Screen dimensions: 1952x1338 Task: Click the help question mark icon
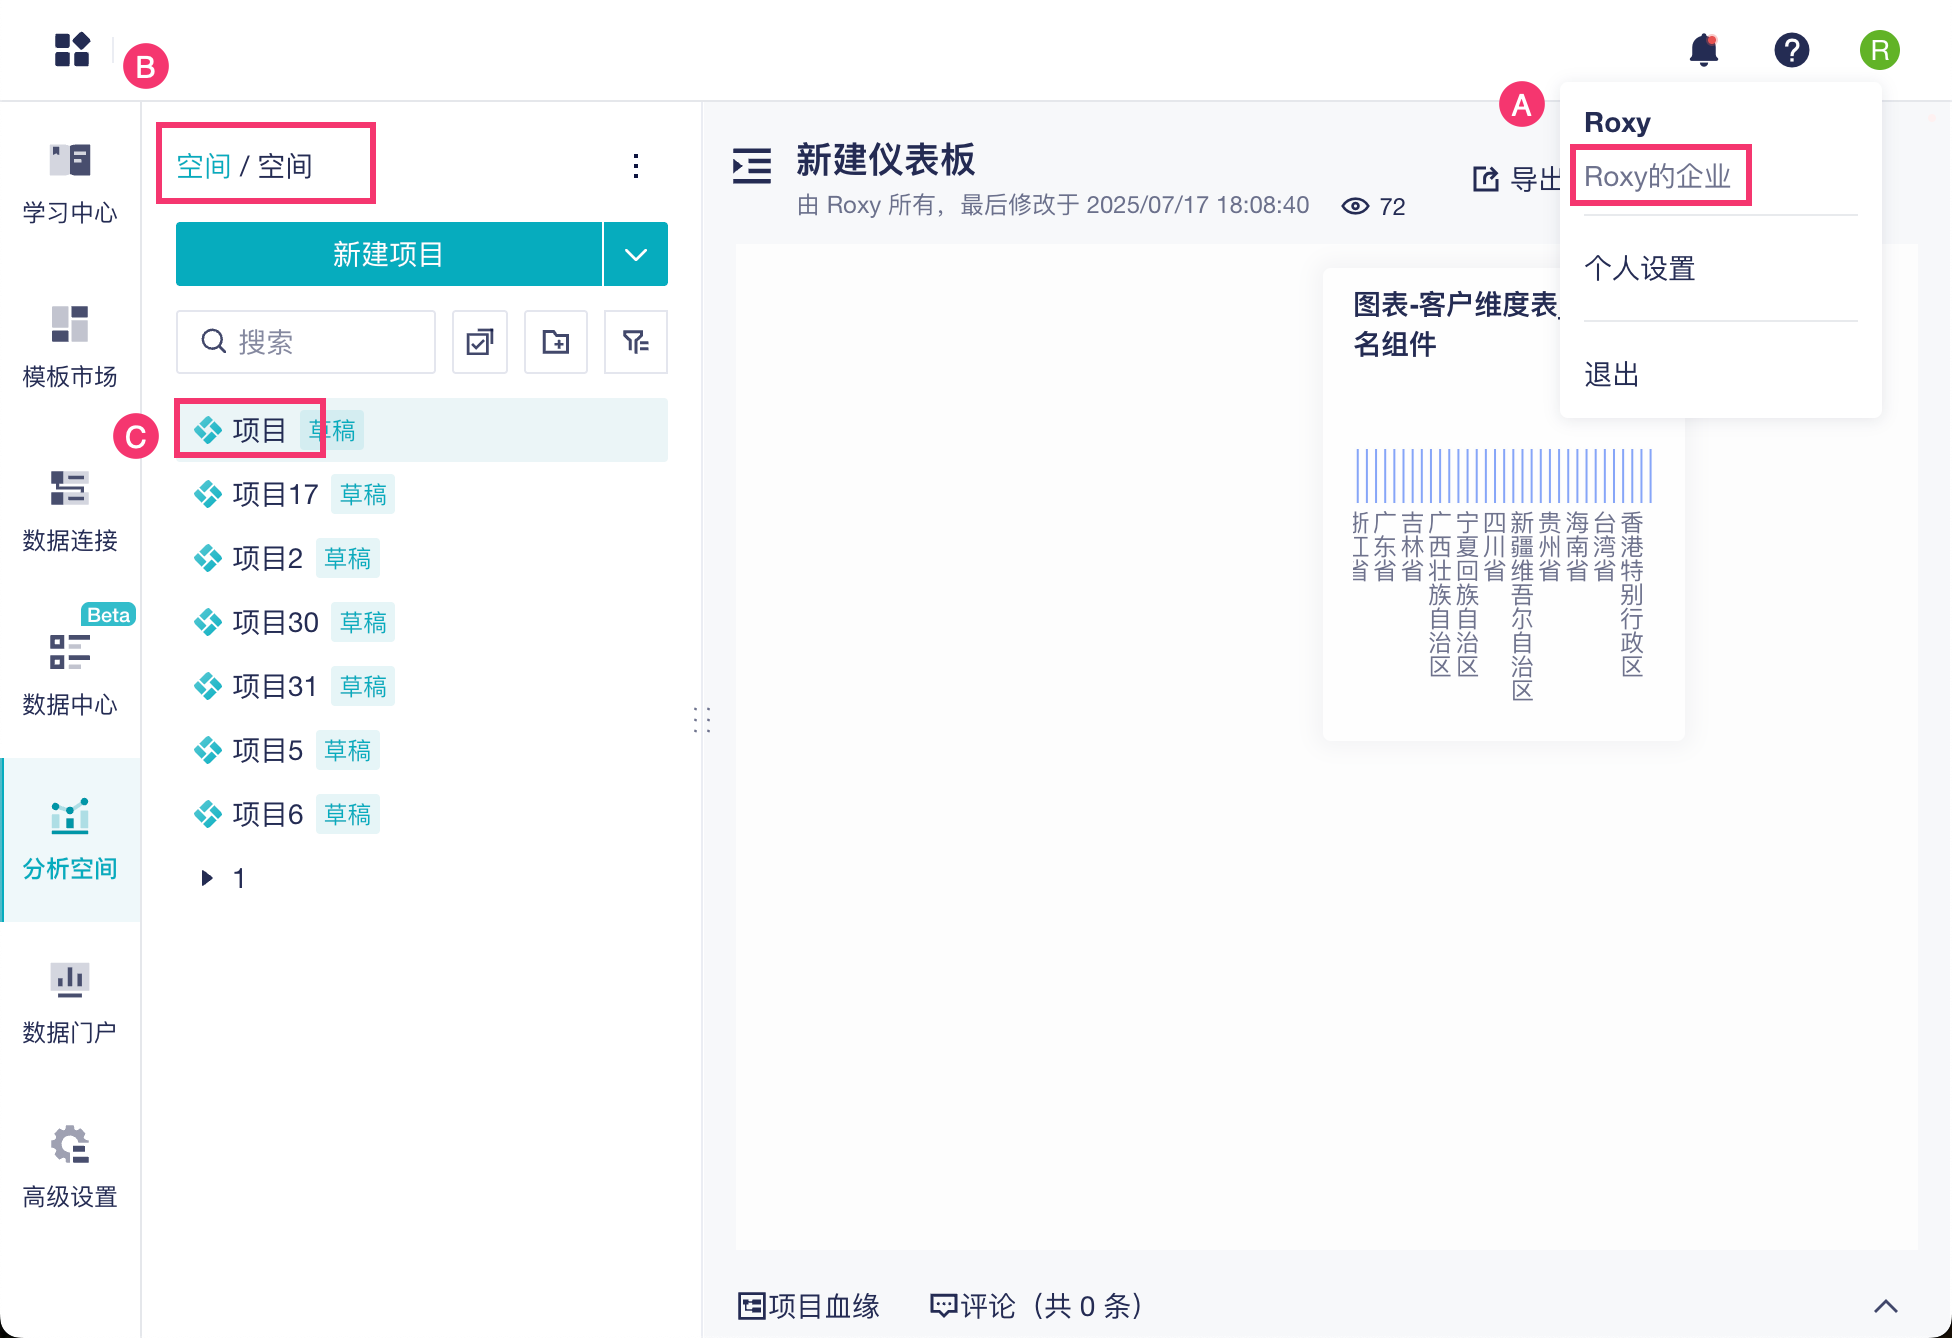point(1791,49)
